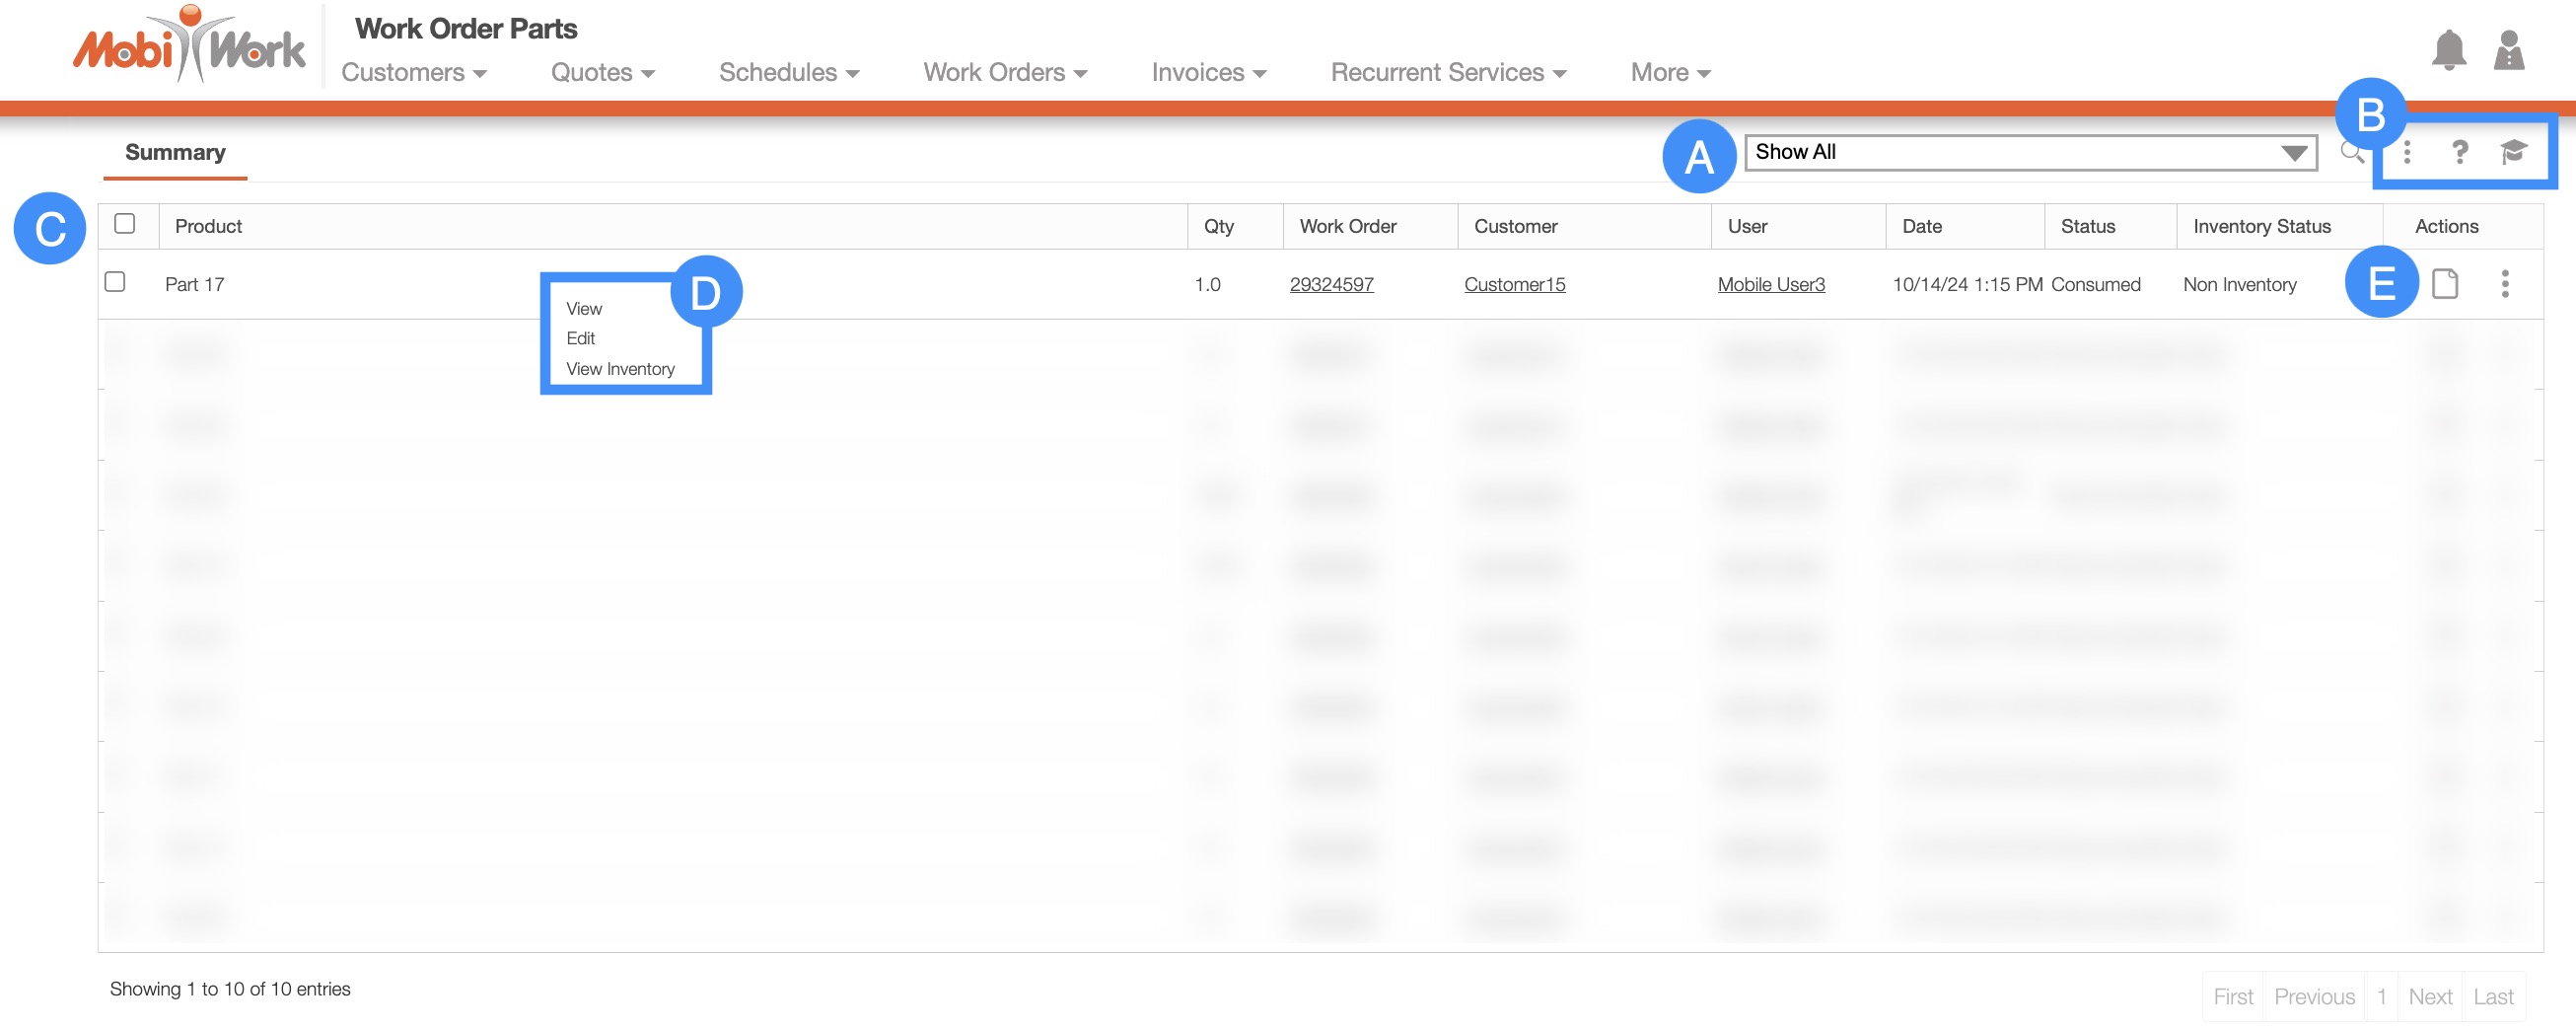Click the document icon for Part 17
Viewport: 2576px width, 1030px height.
tap(2445, 284)
